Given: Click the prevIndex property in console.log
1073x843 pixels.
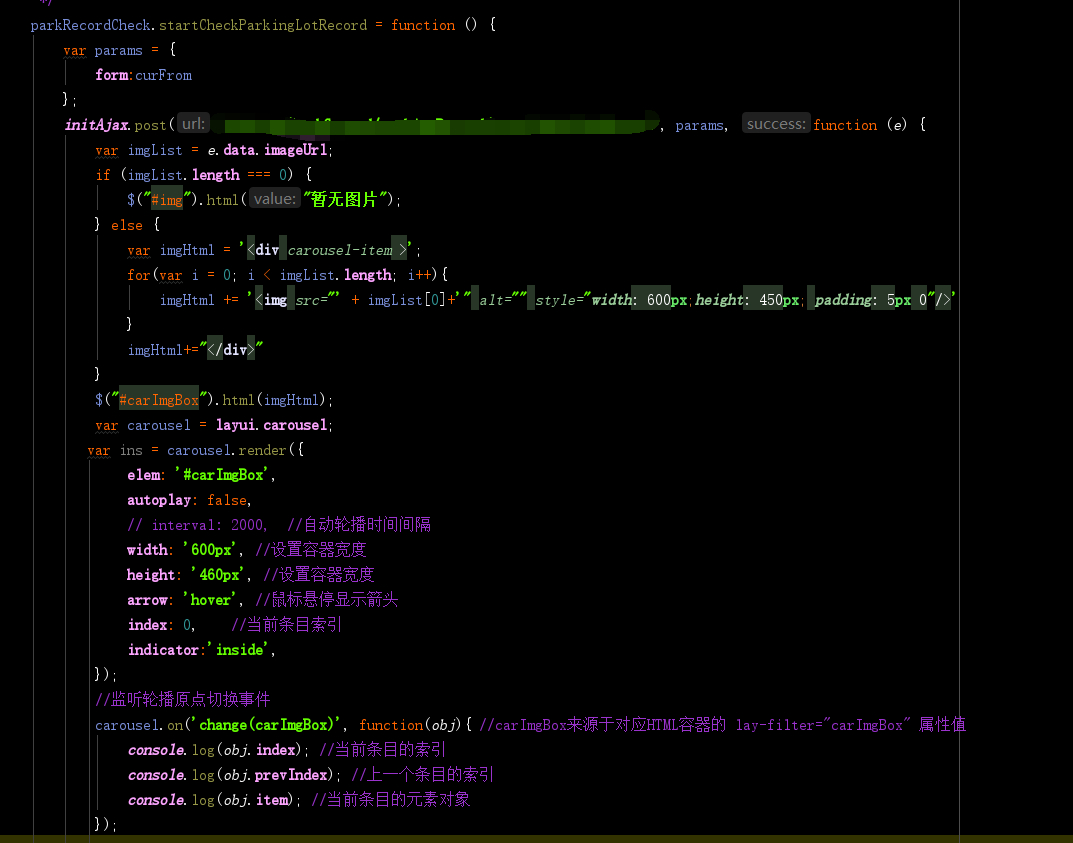Looking at the screenshot, I should pyautogui.click(x=291, y=775).
